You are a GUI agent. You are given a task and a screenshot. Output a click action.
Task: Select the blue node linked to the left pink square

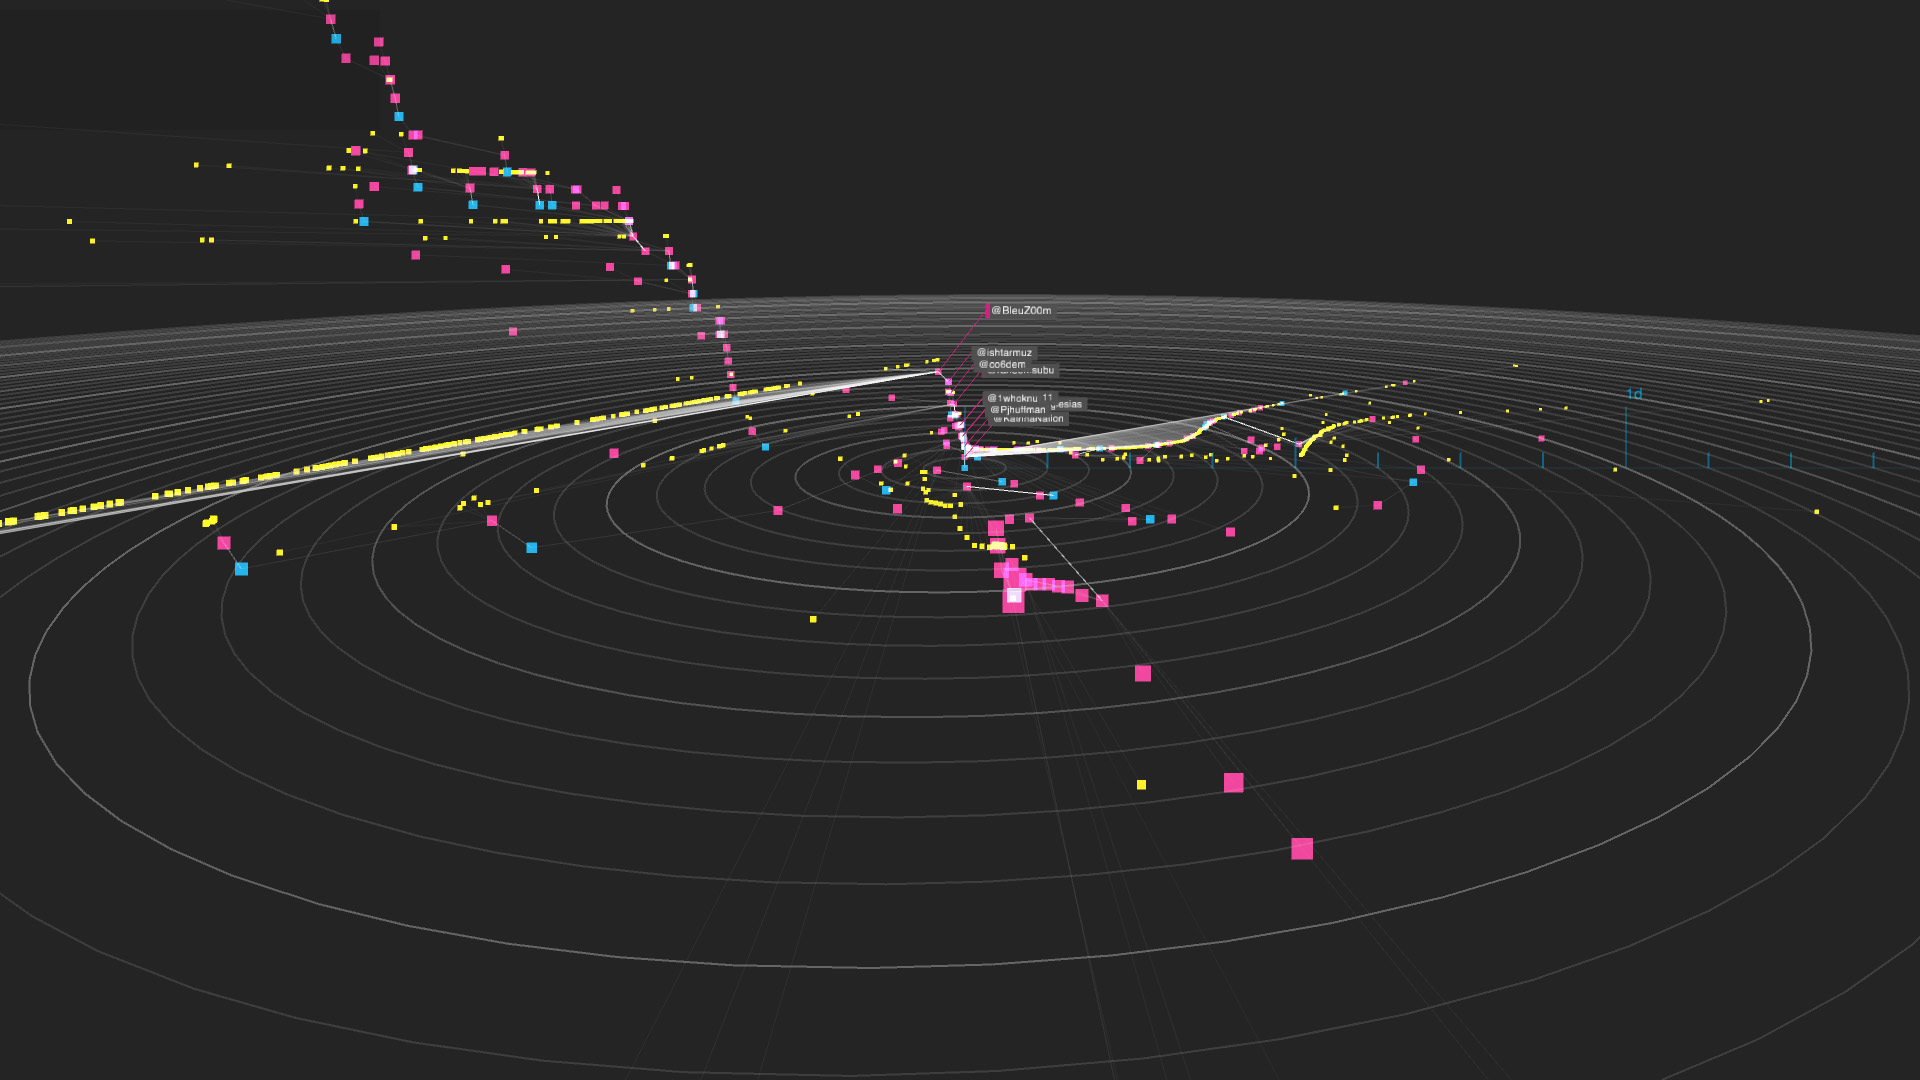(x=531, y=548)
